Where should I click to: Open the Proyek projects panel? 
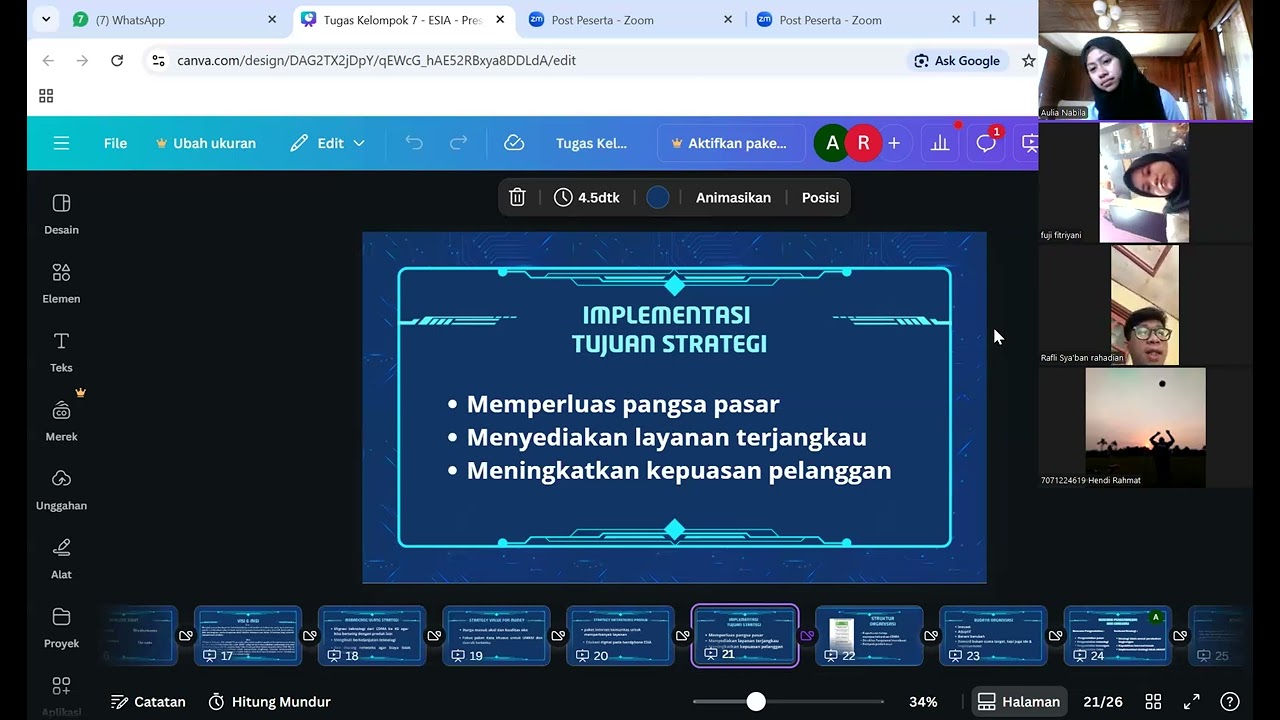tap(61, 628)
